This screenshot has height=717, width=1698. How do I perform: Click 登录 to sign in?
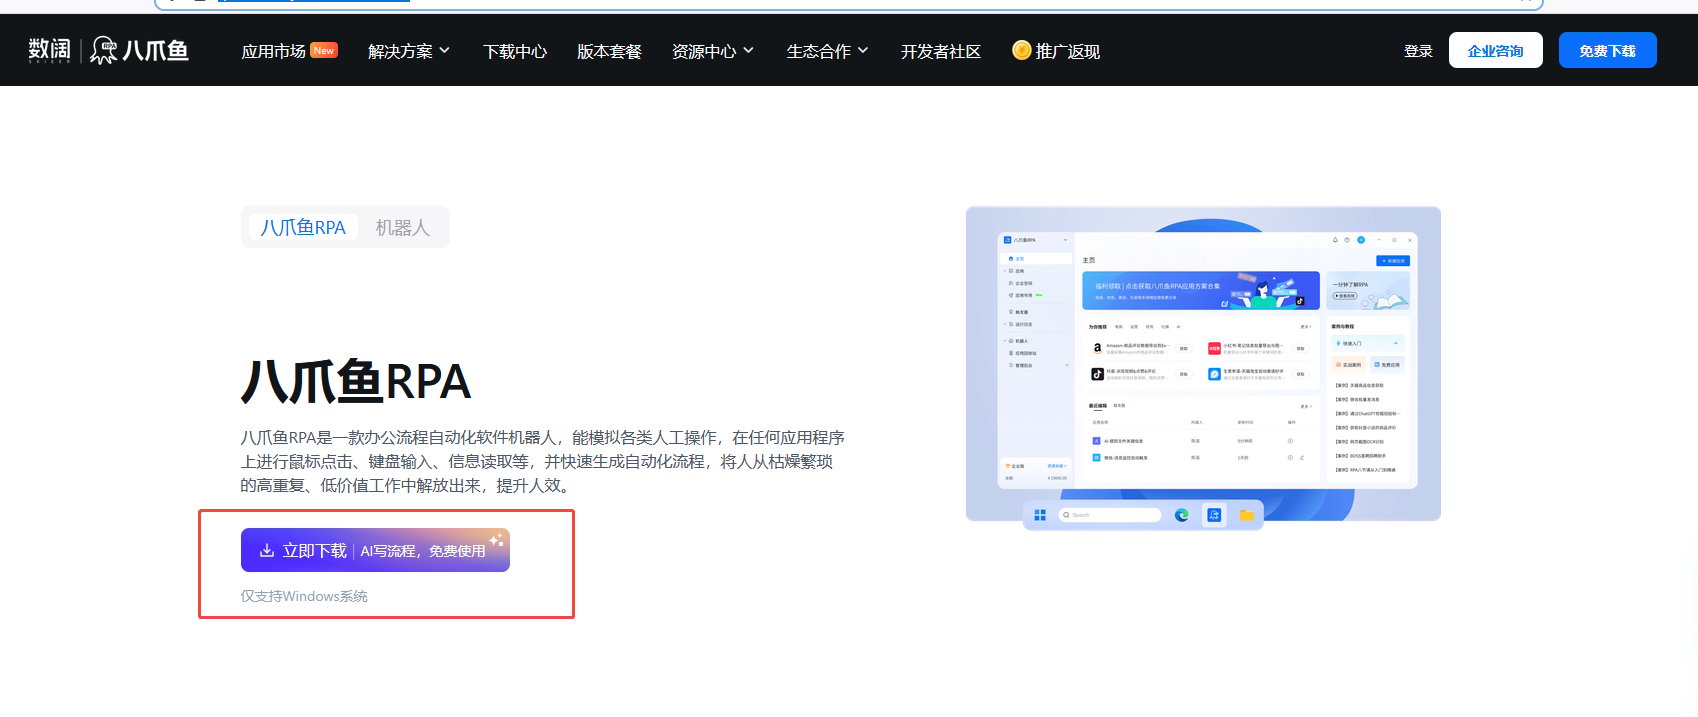pyautogui.click(x=1418, y=51)
